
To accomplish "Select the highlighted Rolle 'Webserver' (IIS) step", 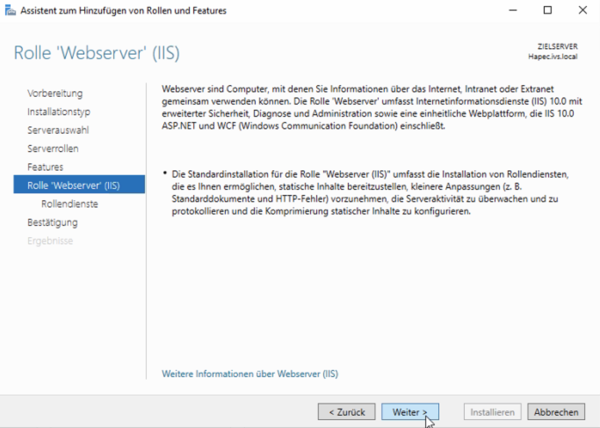I will coord(79,184).
